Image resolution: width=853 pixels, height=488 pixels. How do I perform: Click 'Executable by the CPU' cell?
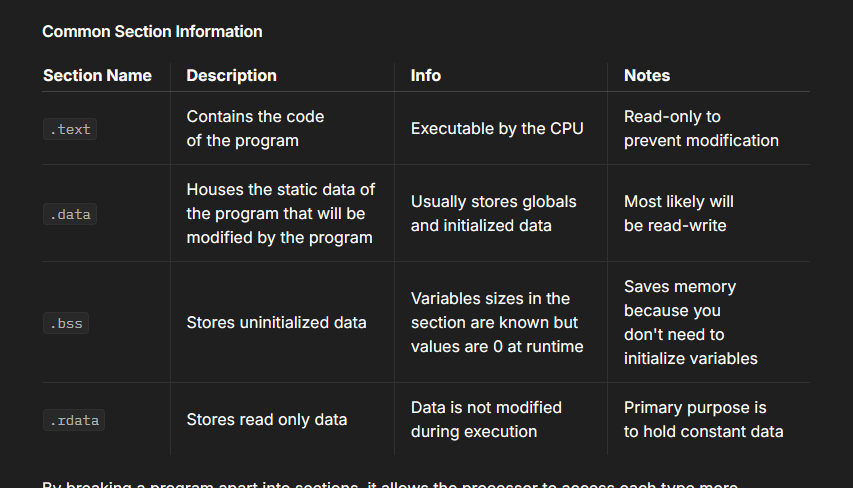point(497,128)
